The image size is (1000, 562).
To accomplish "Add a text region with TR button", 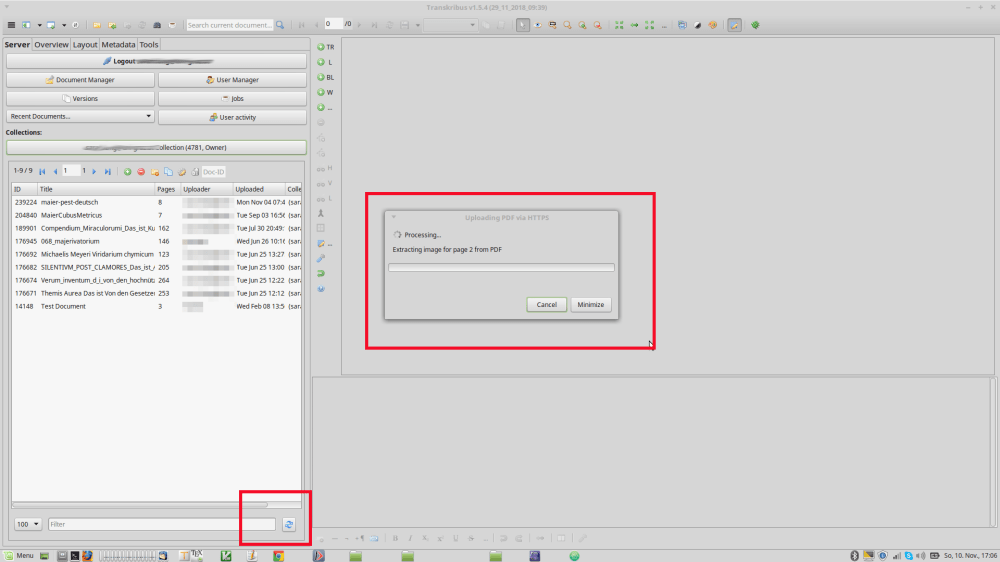I will pos(326,47).
